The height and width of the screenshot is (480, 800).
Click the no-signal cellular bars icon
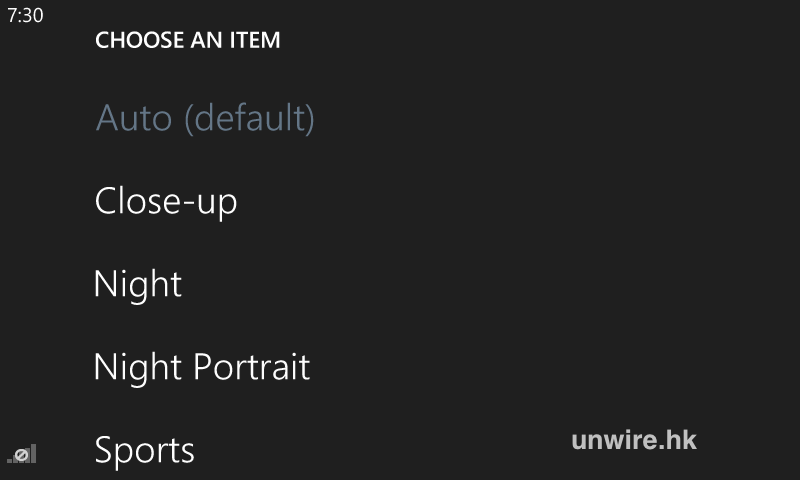pyautogui.click(x=22, y=454)
